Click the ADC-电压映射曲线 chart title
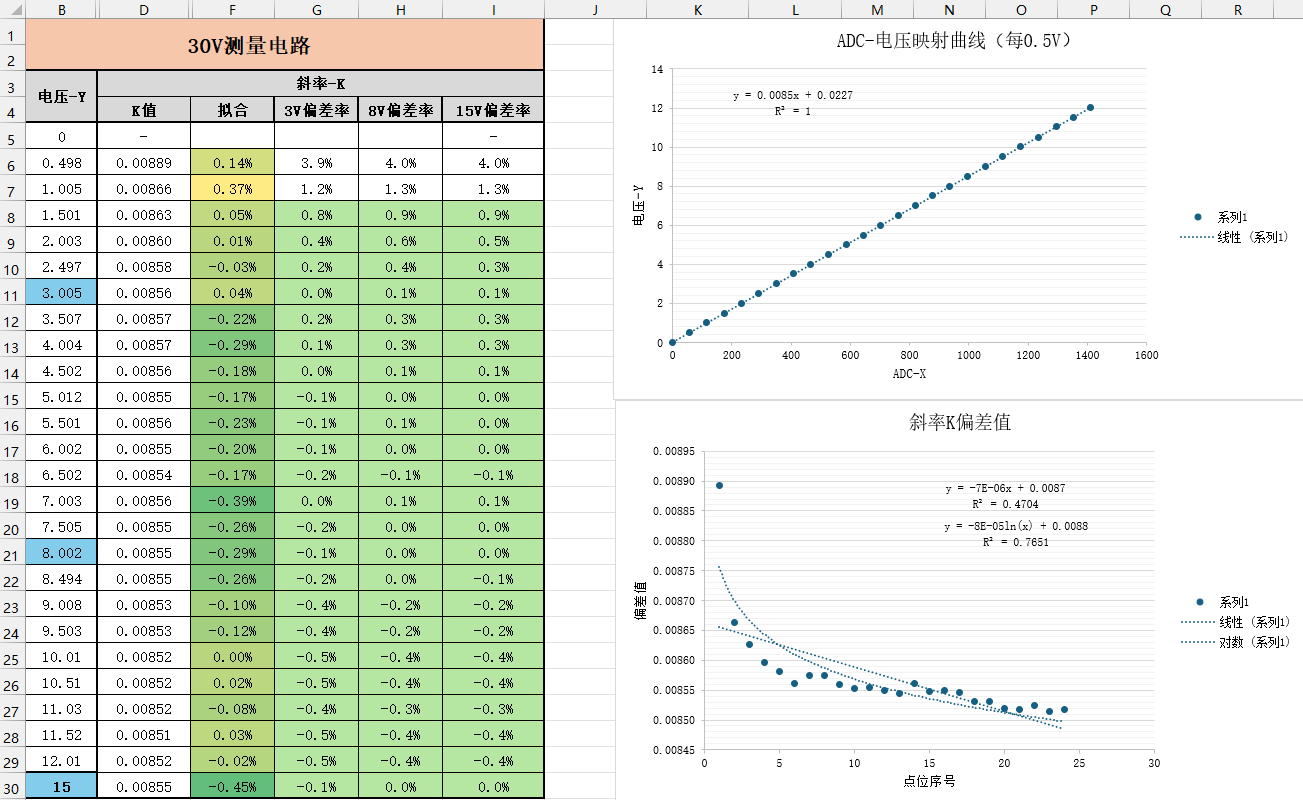 pyautogui.click(x=955, y=41)
